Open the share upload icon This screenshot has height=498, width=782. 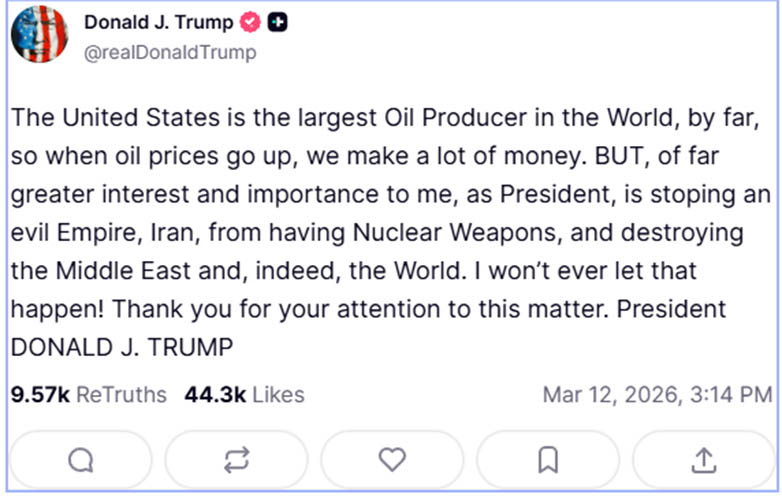pyautogui.click(x=704, y=460)
